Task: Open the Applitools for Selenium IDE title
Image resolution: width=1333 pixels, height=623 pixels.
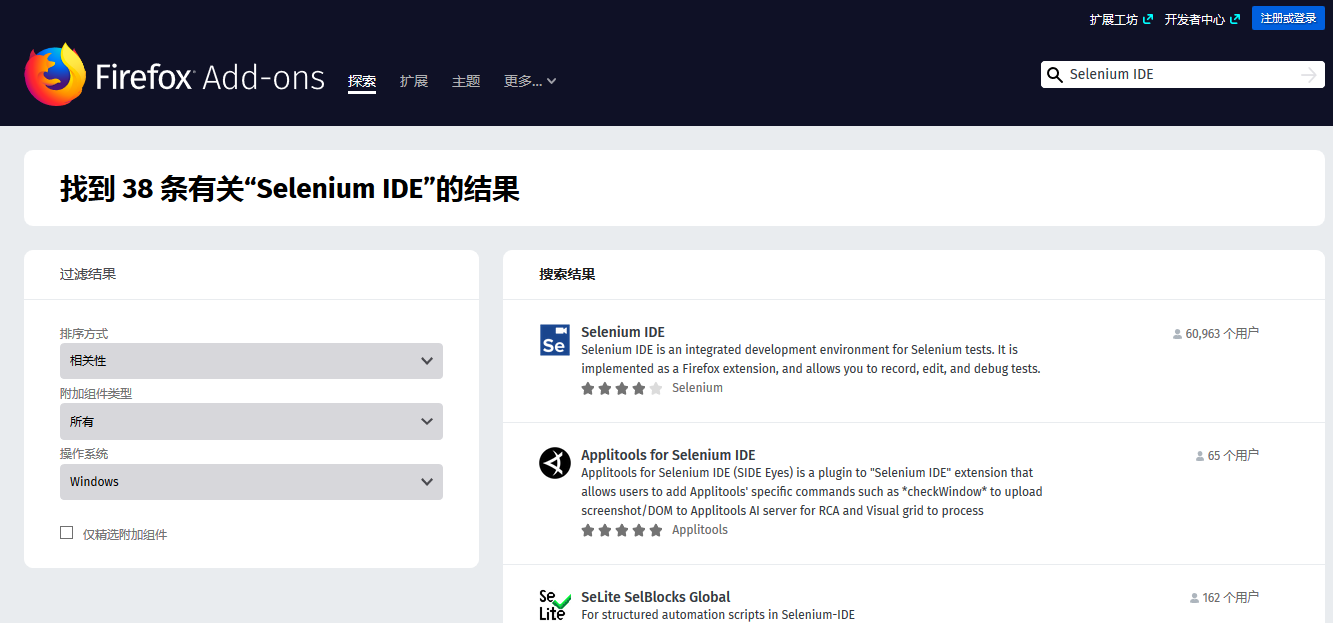Action: [x=668, y=455]
